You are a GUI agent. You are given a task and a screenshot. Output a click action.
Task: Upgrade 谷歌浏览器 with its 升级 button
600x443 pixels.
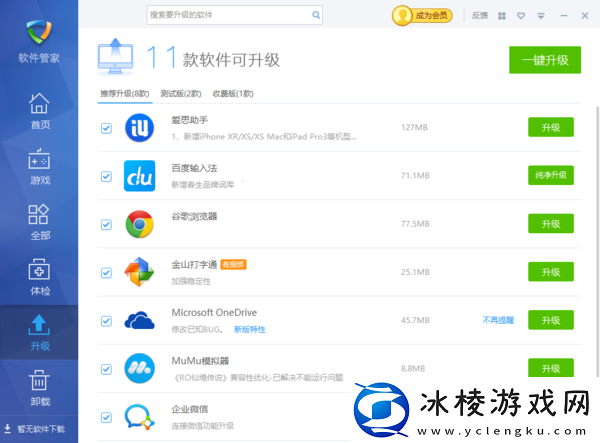click(x=551, y=223)
